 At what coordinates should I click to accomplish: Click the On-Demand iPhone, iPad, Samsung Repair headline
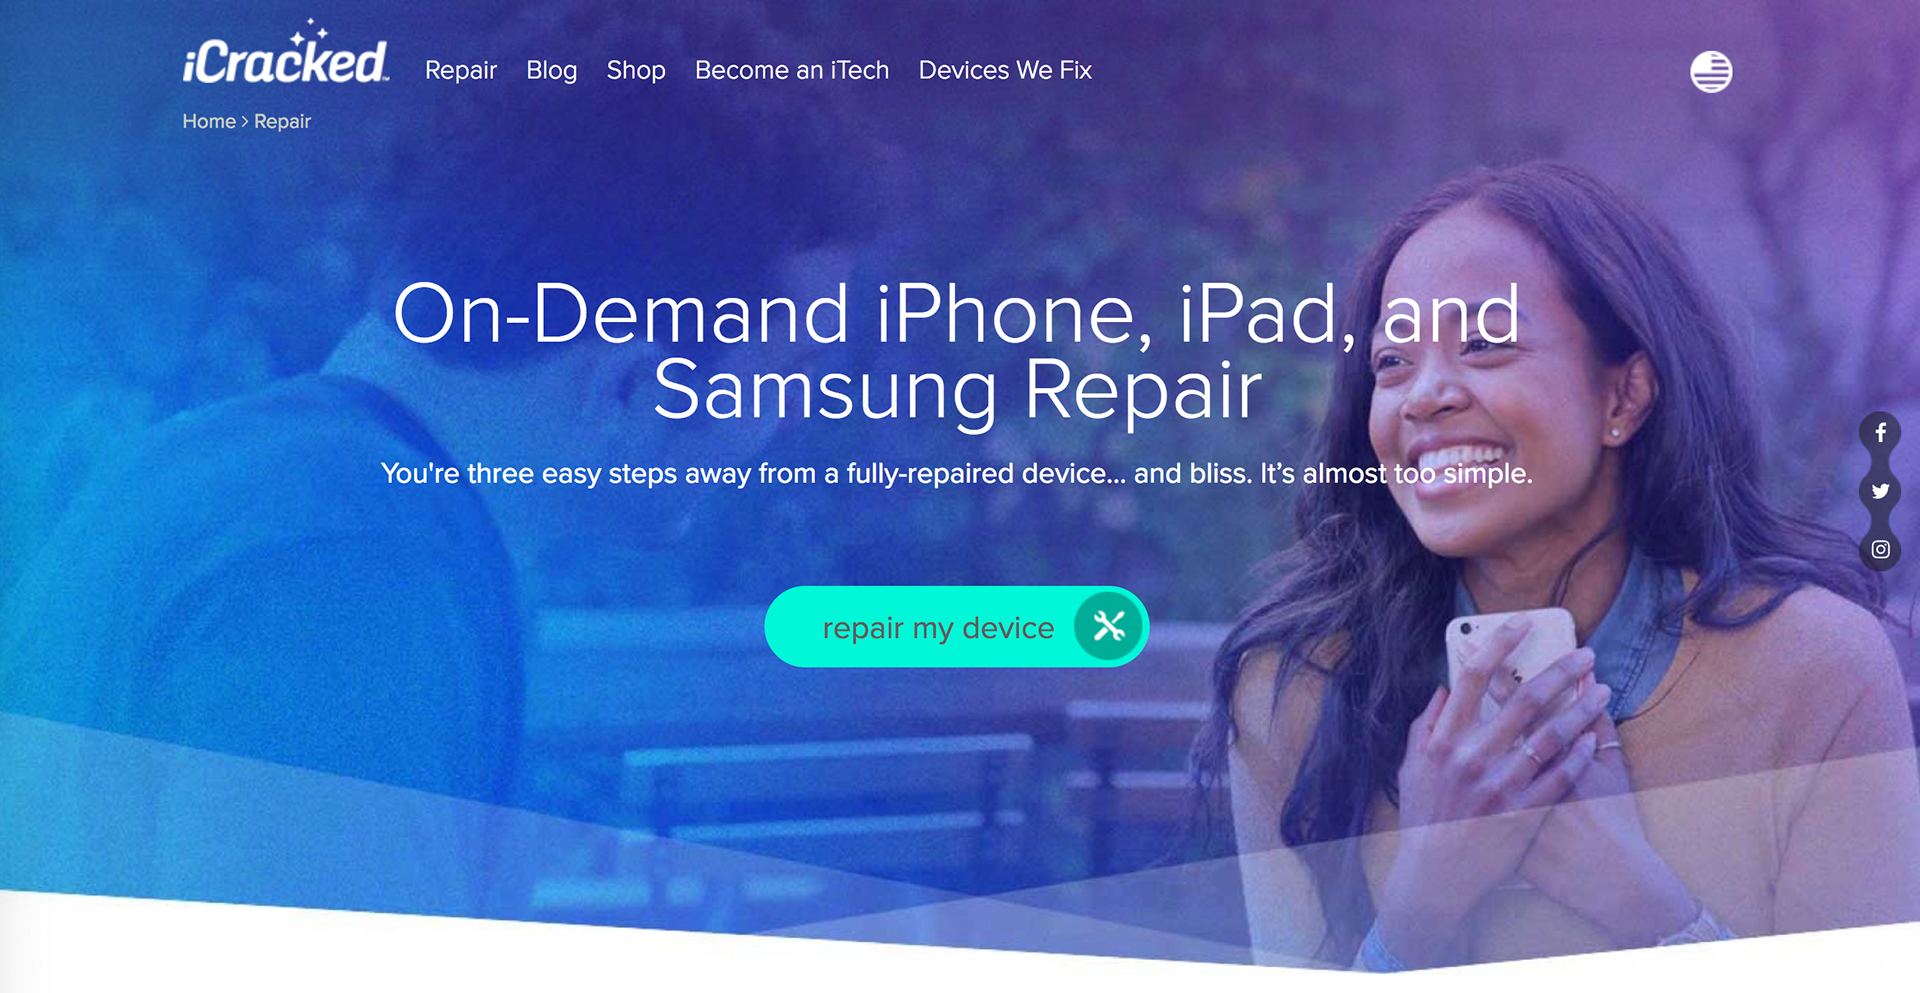(x=957, y=352)
